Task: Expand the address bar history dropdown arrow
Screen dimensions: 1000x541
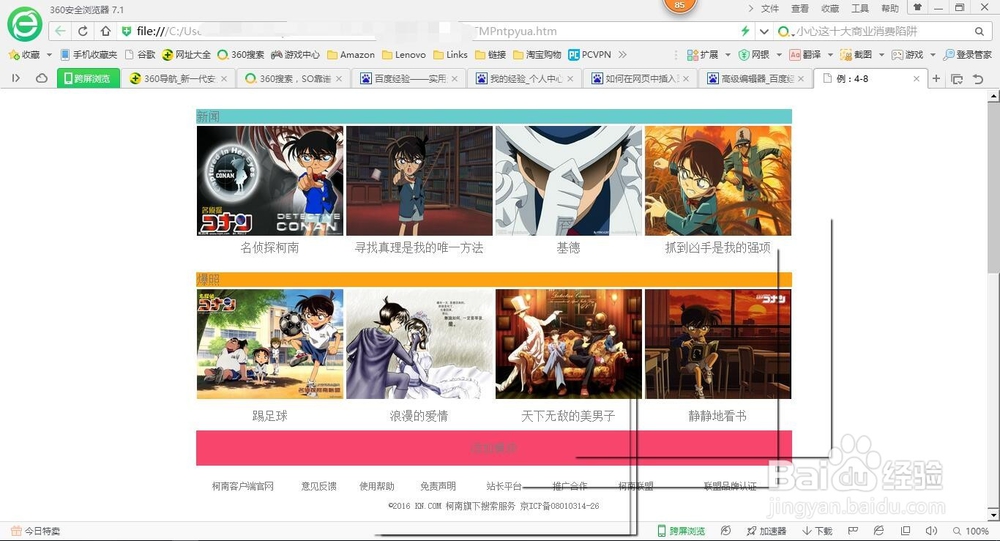Action: click(x=764, y=31)
